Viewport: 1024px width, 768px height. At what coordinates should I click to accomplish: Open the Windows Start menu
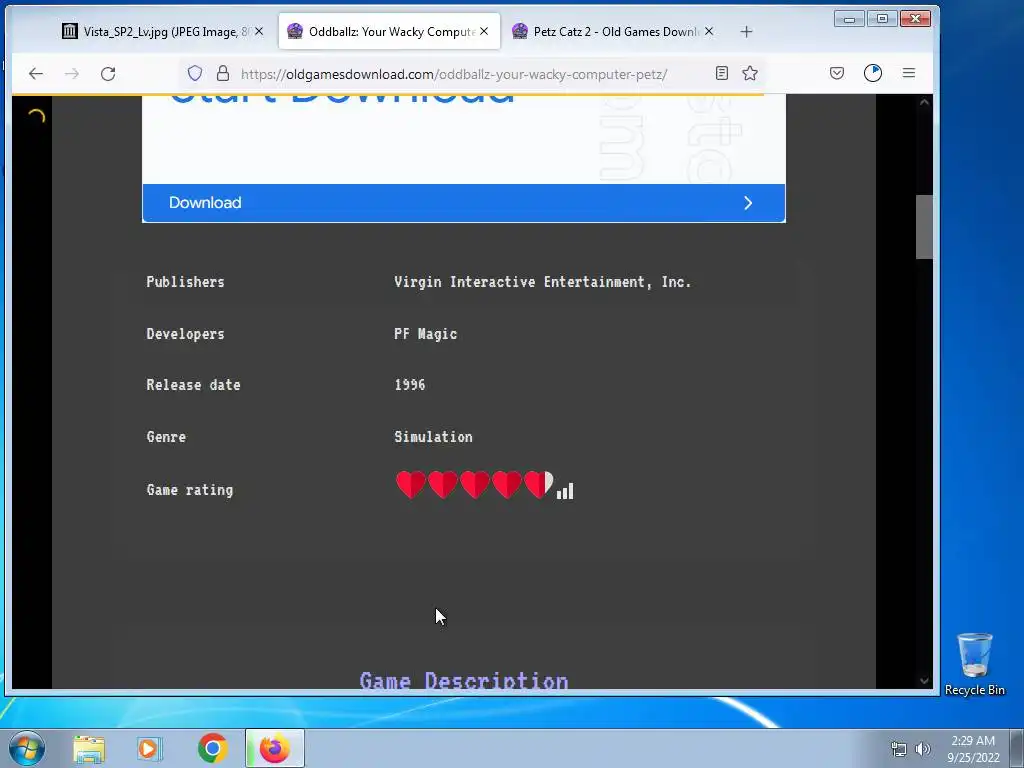pyautogui.click(x=27, y=748)
